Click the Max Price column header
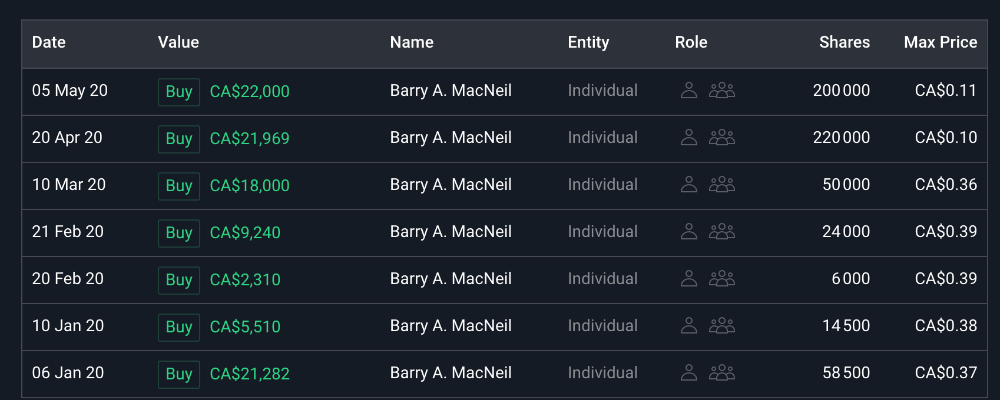 pos(940,42)
